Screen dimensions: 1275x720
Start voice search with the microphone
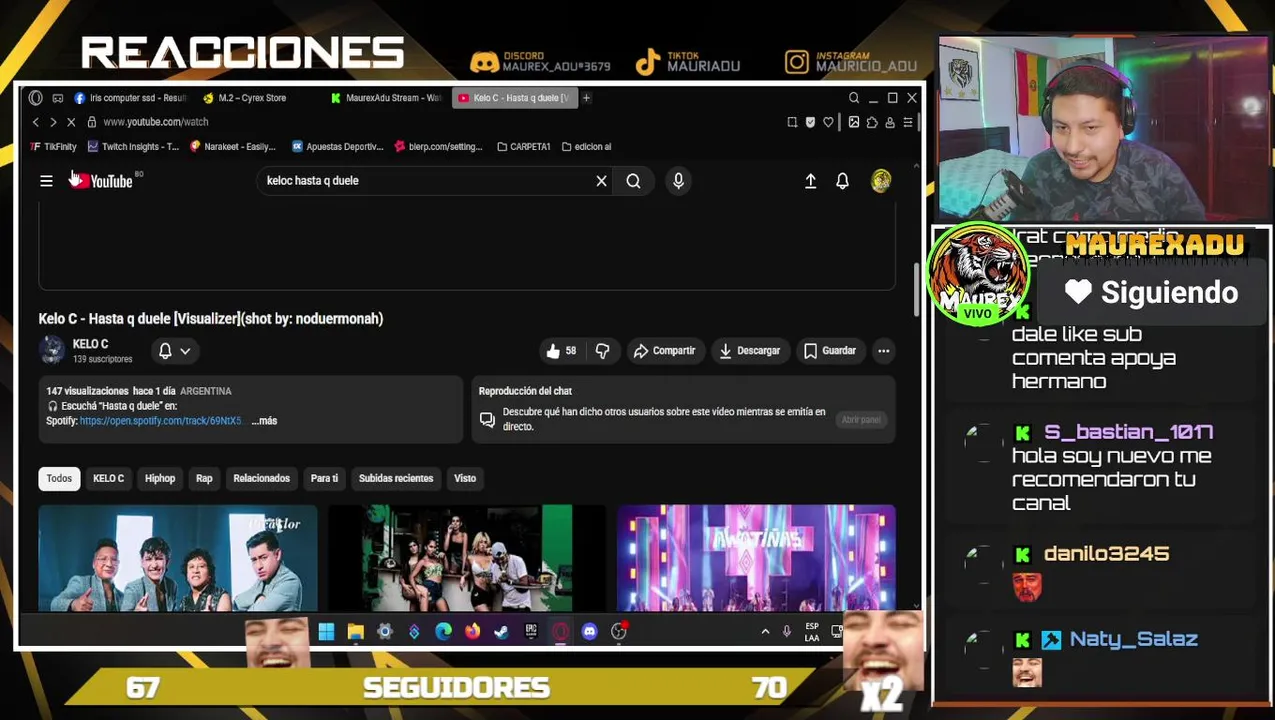[x=678, y=181]
